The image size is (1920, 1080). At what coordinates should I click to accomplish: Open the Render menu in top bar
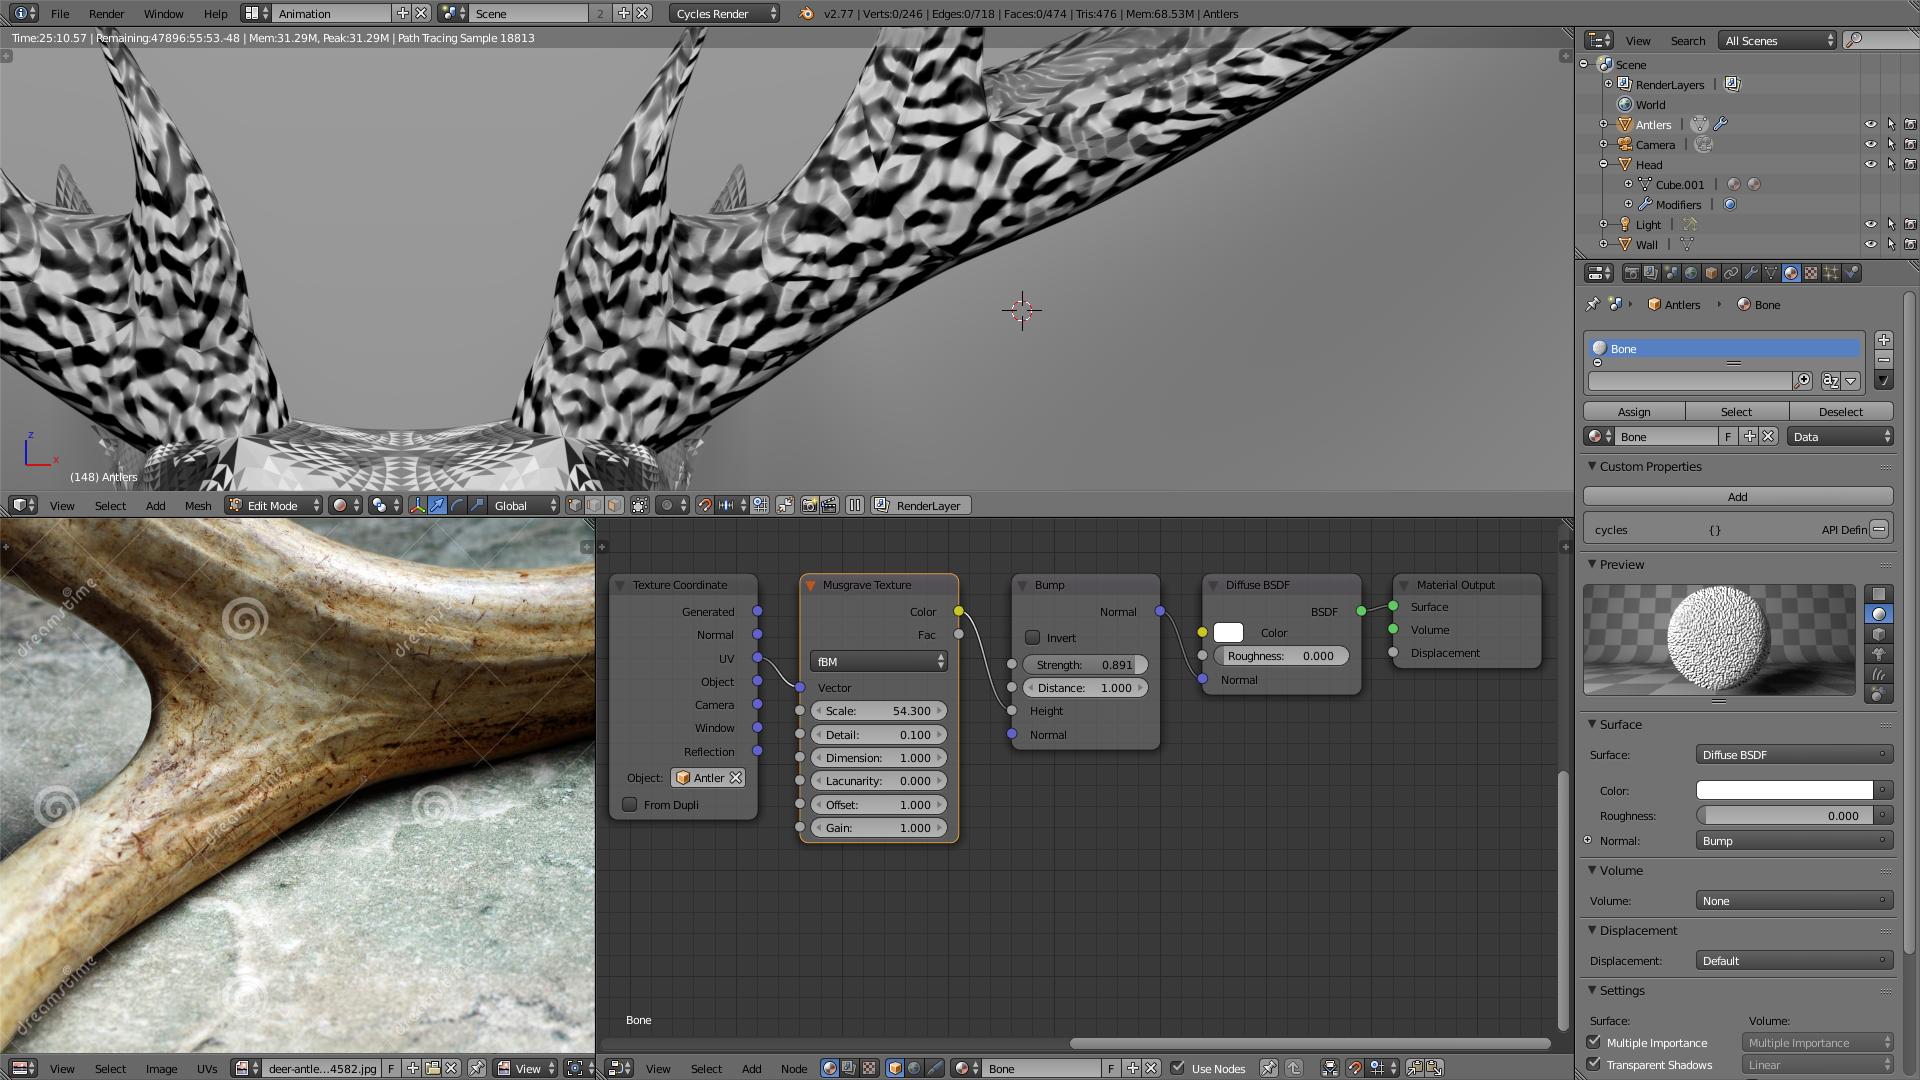coord(106,13)
